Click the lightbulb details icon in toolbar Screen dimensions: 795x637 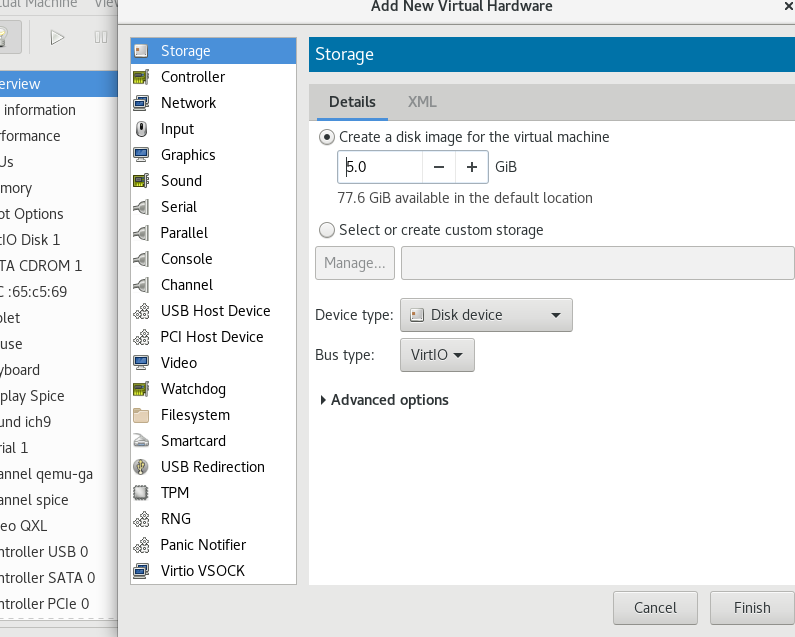pos(4,37)
